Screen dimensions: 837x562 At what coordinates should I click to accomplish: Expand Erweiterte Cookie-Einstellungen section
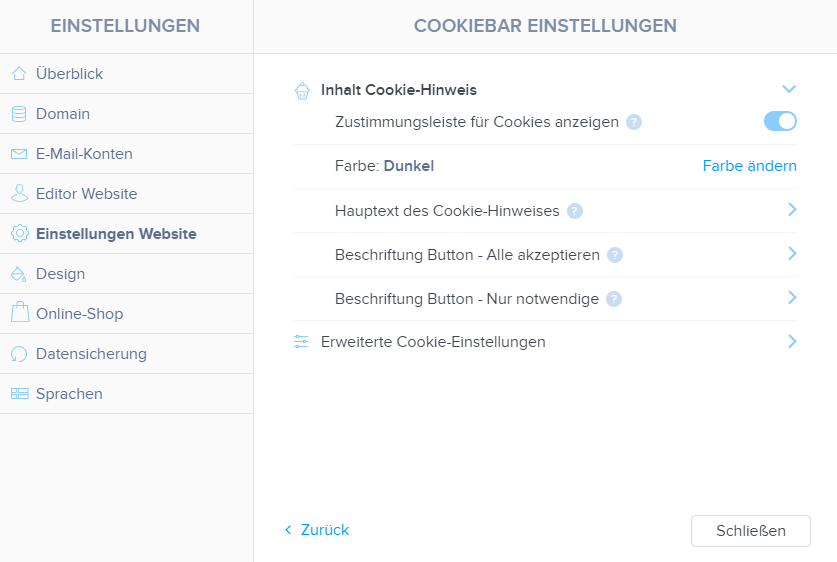click(x=792, y=341)
